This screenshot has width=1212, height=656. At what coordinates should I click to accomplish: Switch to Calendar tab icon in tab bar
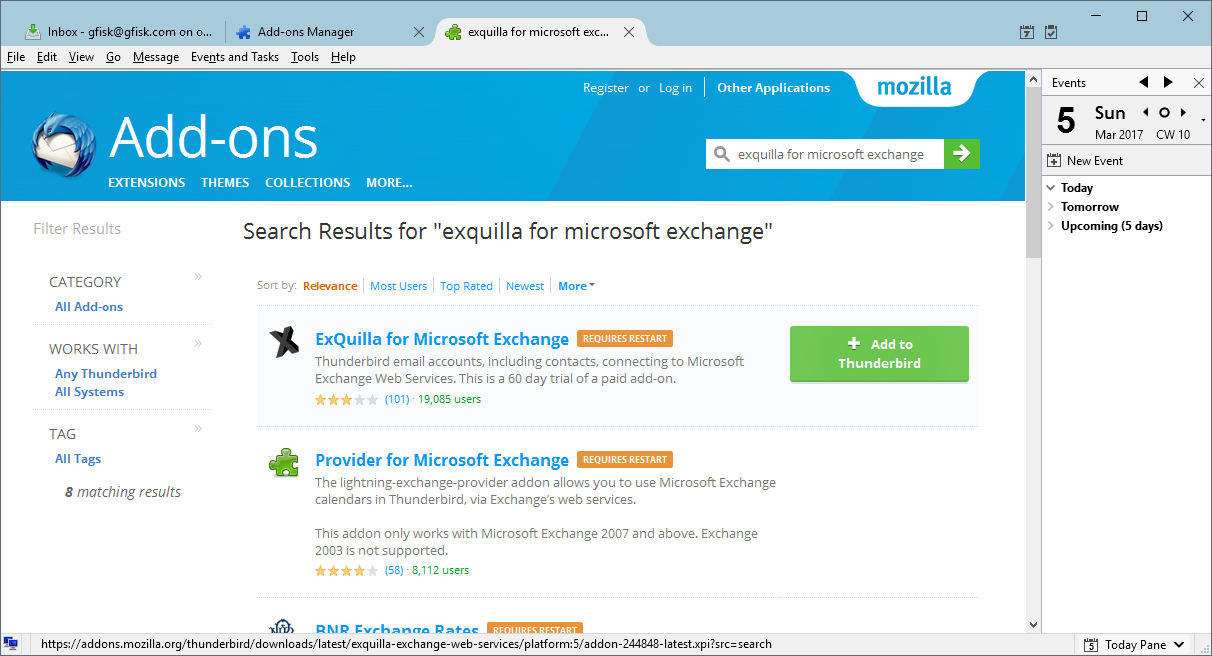[1027, 32]
